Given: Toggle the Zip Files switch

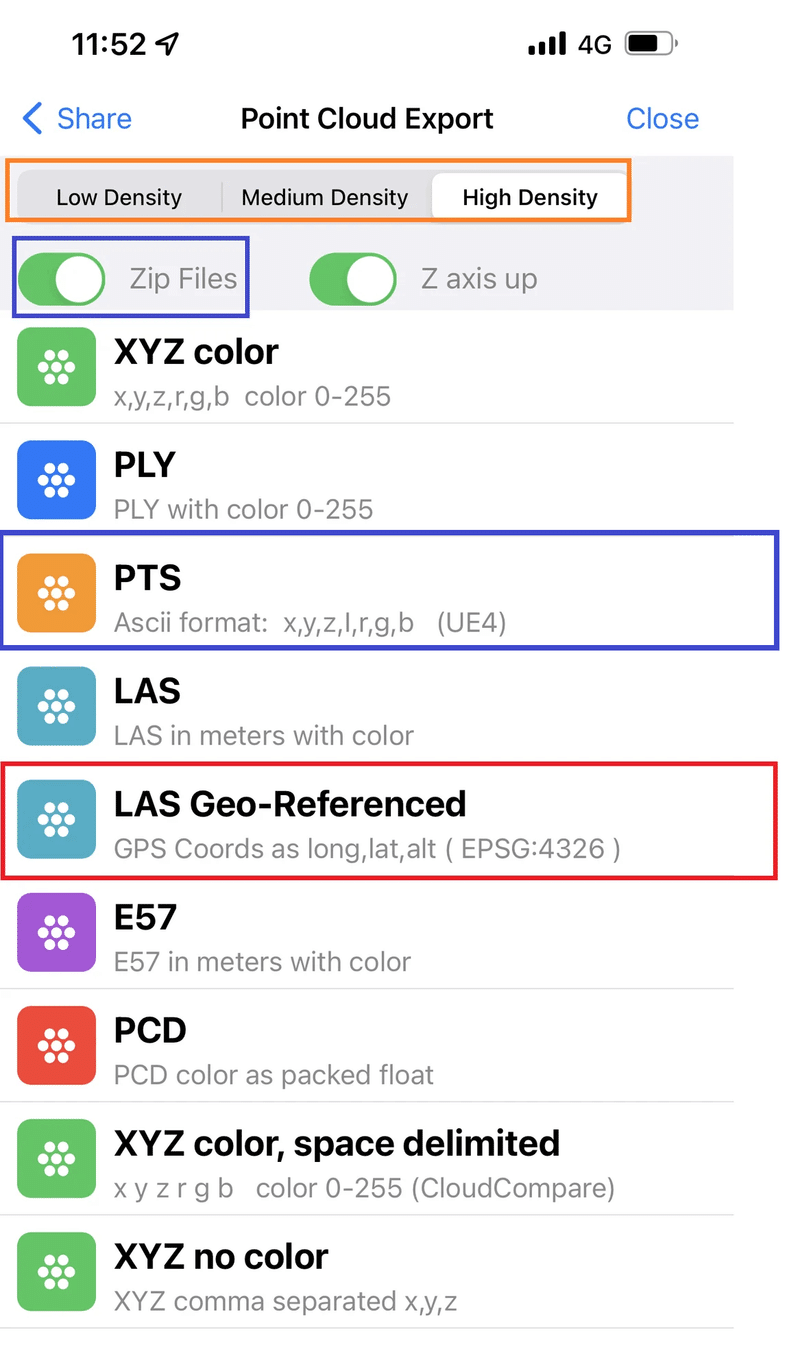Looking at the screenshot, I should (x=62, y=278).
